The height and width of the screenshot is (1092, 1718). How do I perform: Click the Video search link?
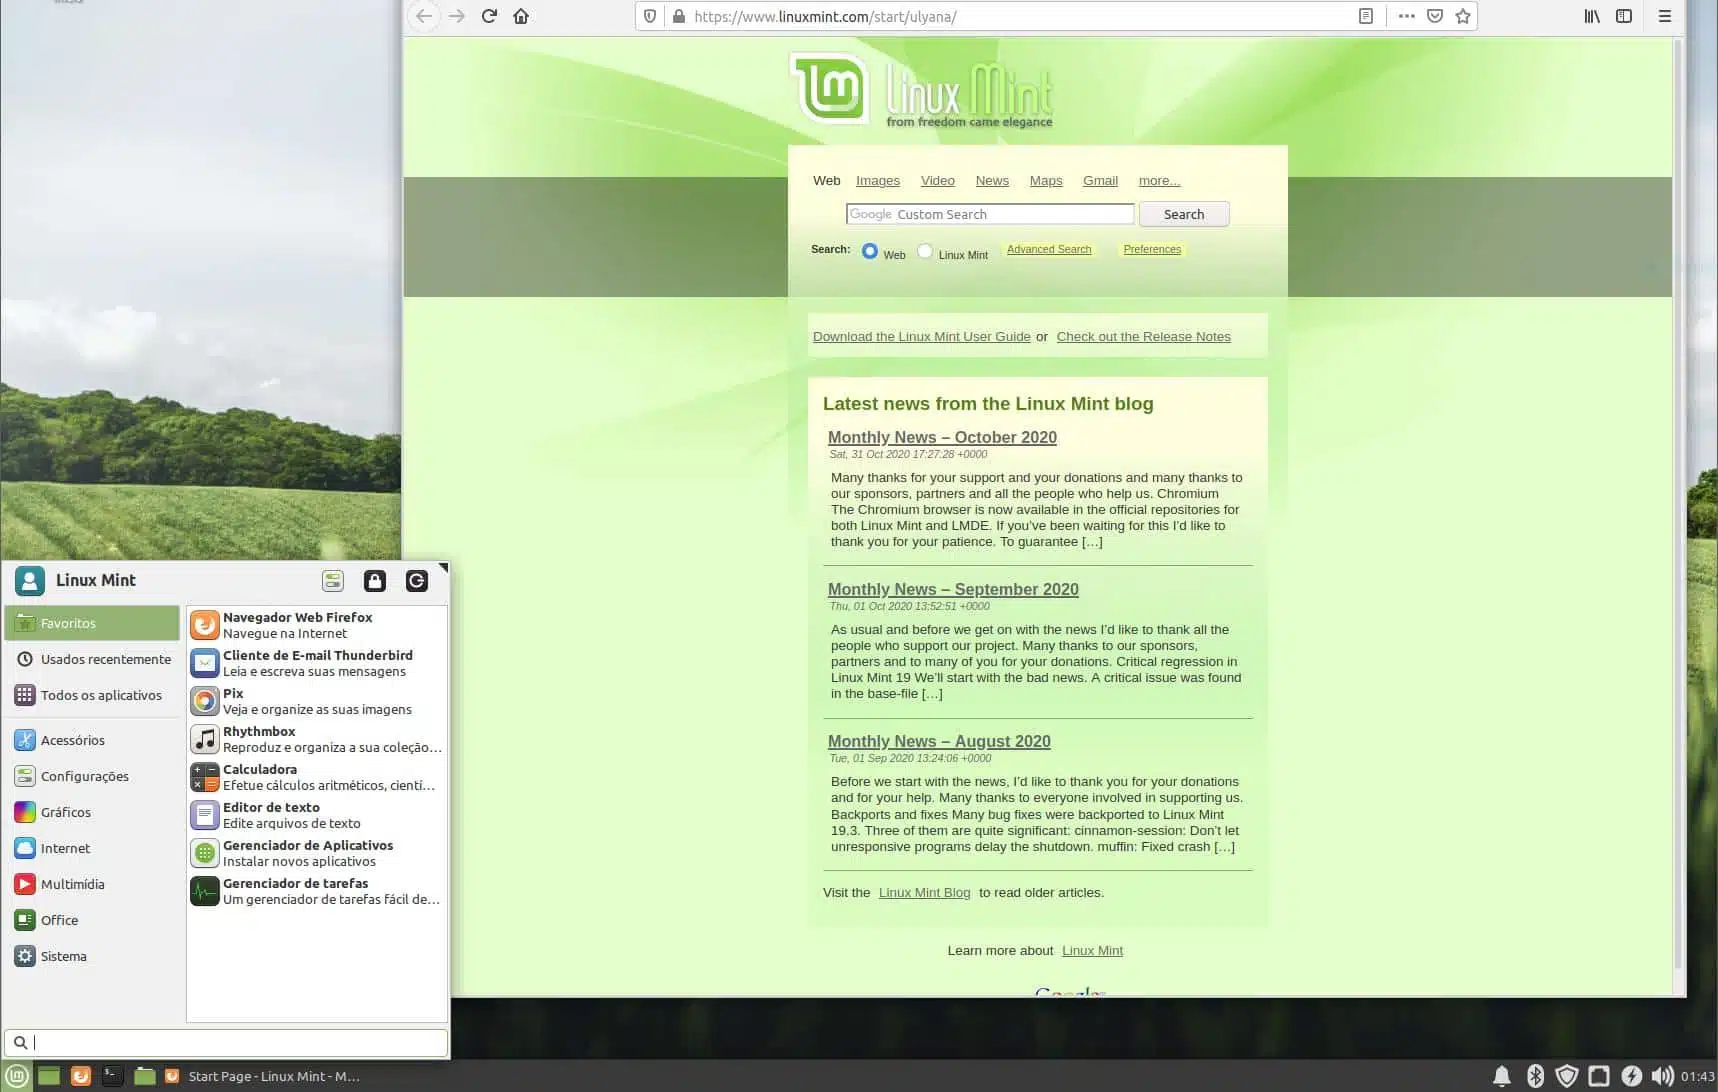938,181
